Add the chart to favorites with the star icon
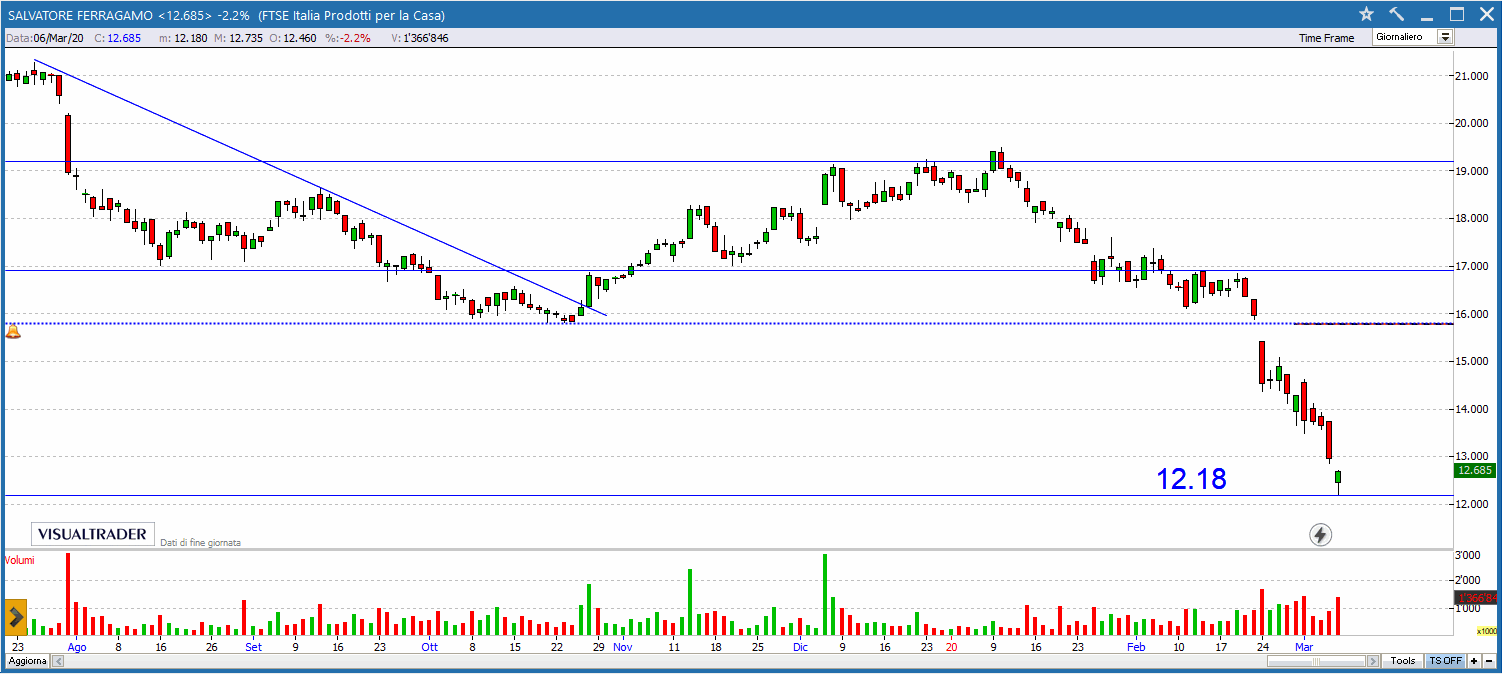 click(1367, 14)
